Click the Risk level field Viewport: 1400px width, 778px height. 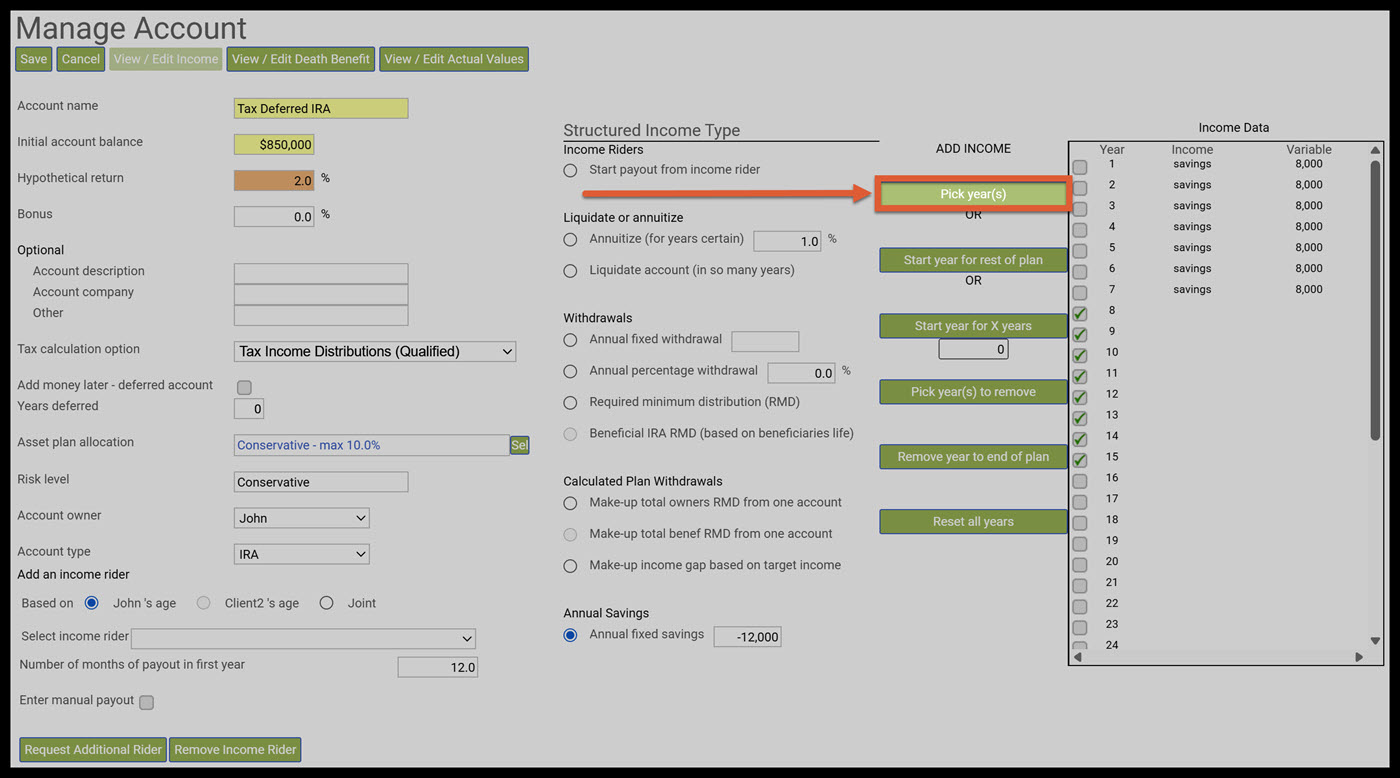coord(321,482)
